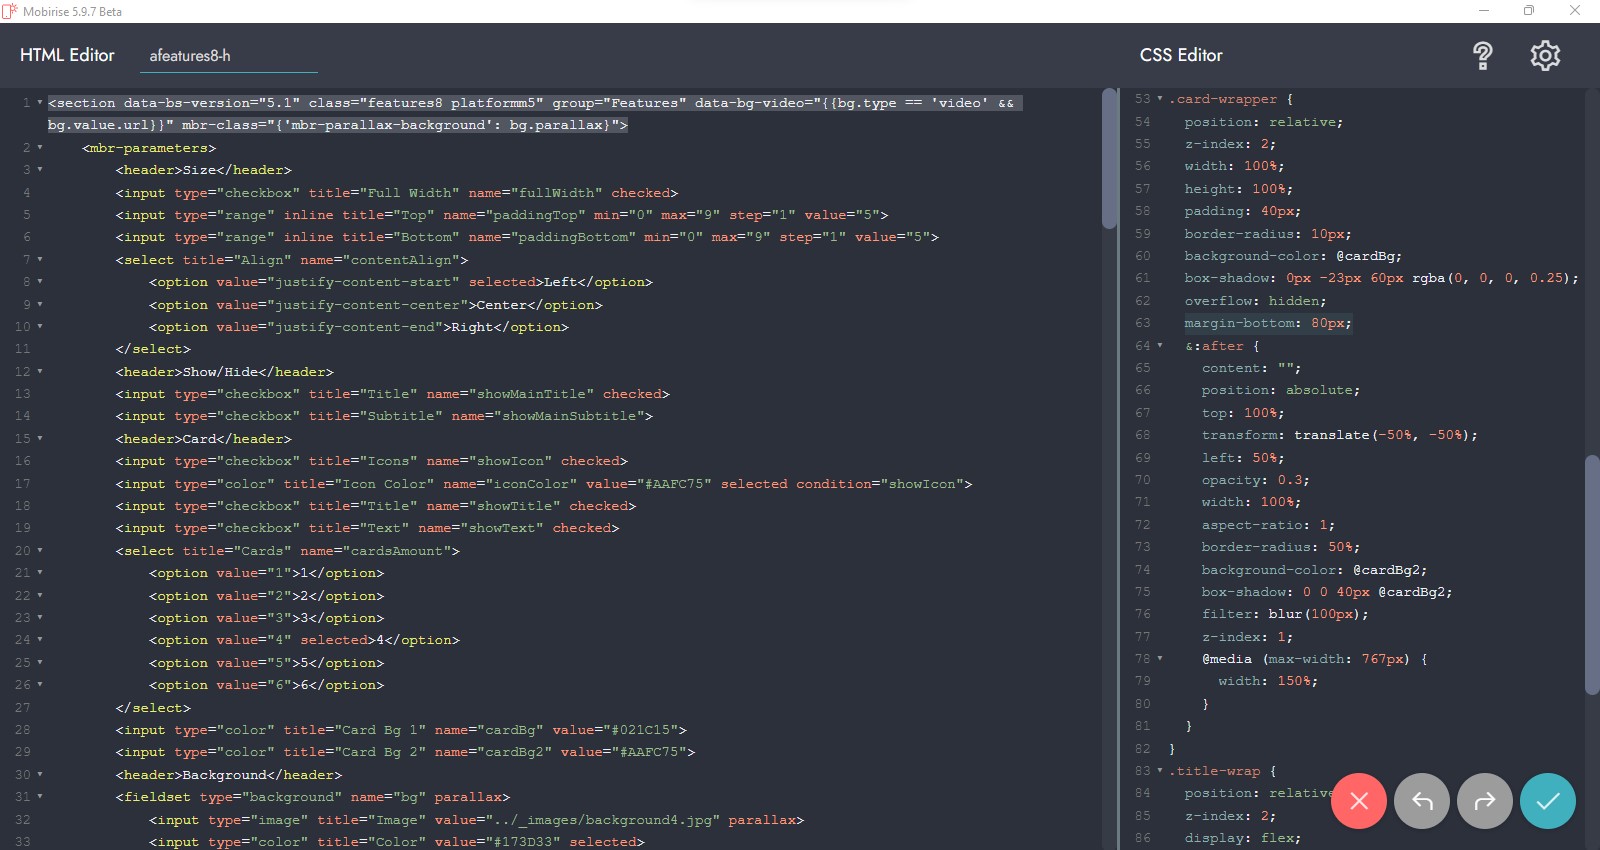Click the HTML Editor heading
1600x850 pixels.
[x=67, y=56]
